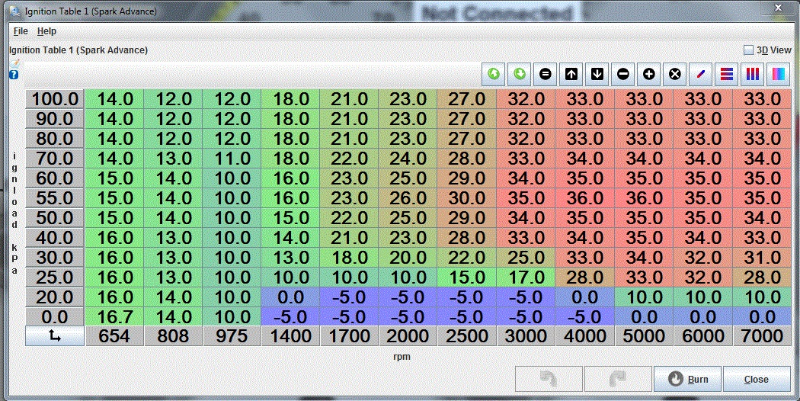Click the vertical stripes interpolate icon
Screen dimensions: 800x401
tap(753, 74)
